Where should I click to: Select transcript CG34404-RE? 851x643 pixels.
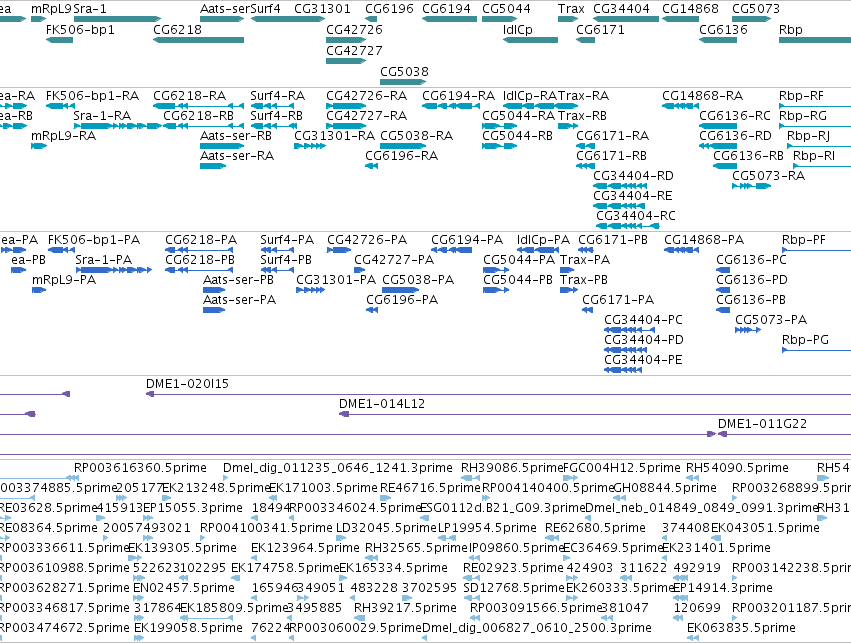633,196
